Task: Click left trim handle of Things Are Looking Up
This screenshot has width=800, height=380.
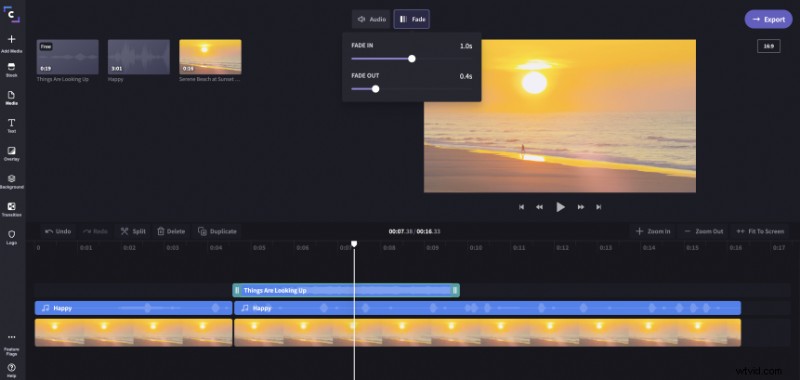Action: click(237, 290)
